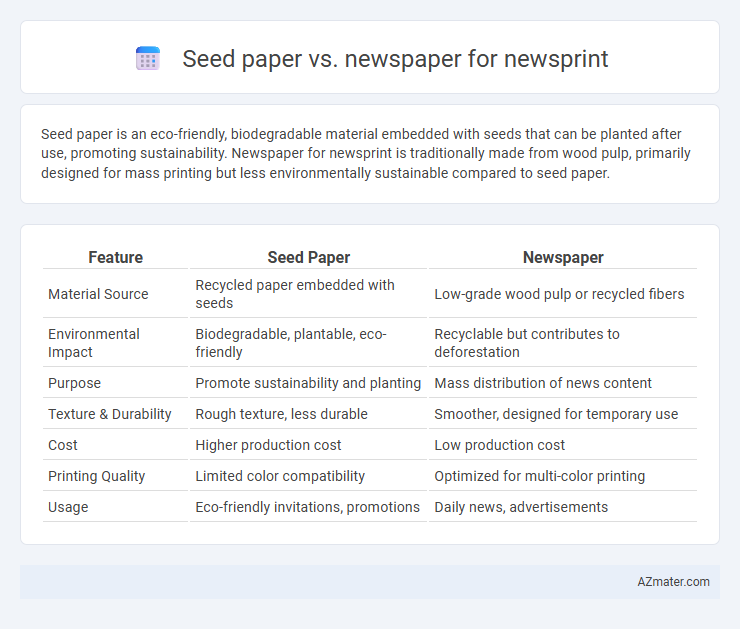The width and height of the screenshot is (740, 629).
Task: Click the 'Printing Quality' row label
Action: coord(96,476)
